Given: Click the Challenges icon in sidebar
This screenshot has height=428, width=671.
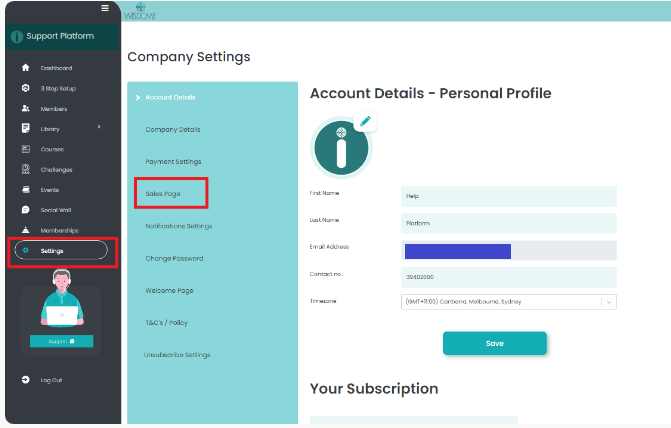Looking at the screenshot, I should (25, 169).
